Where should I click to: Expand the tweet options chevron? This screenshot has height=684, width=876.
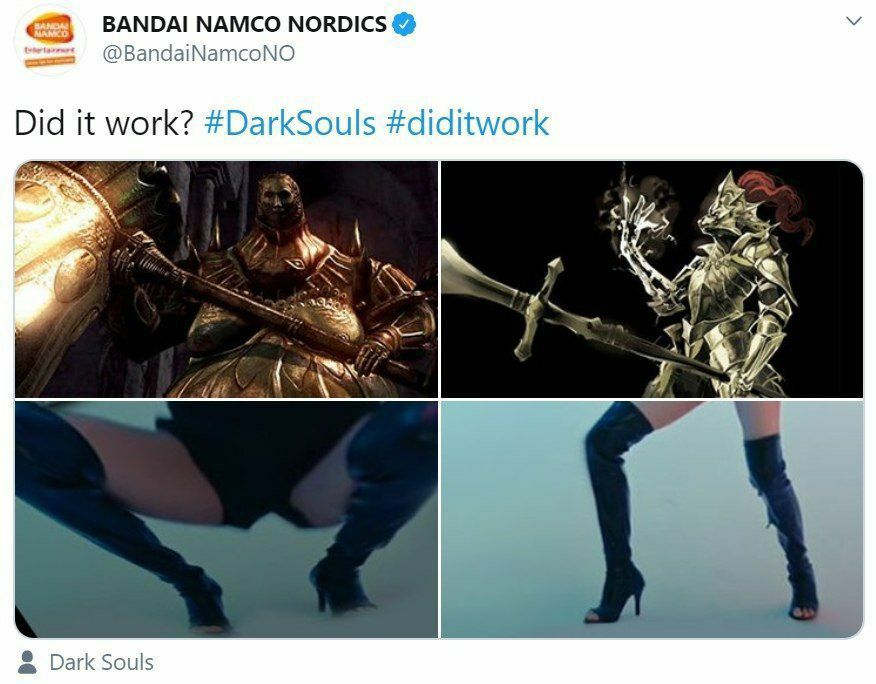click(x=854, y=22)
